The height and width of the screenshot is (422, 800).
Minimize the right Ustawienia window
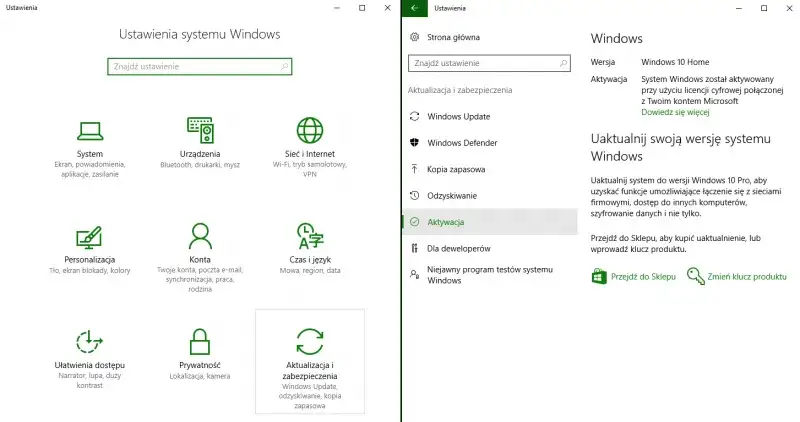pyautogui.click(x=739, y=8)
